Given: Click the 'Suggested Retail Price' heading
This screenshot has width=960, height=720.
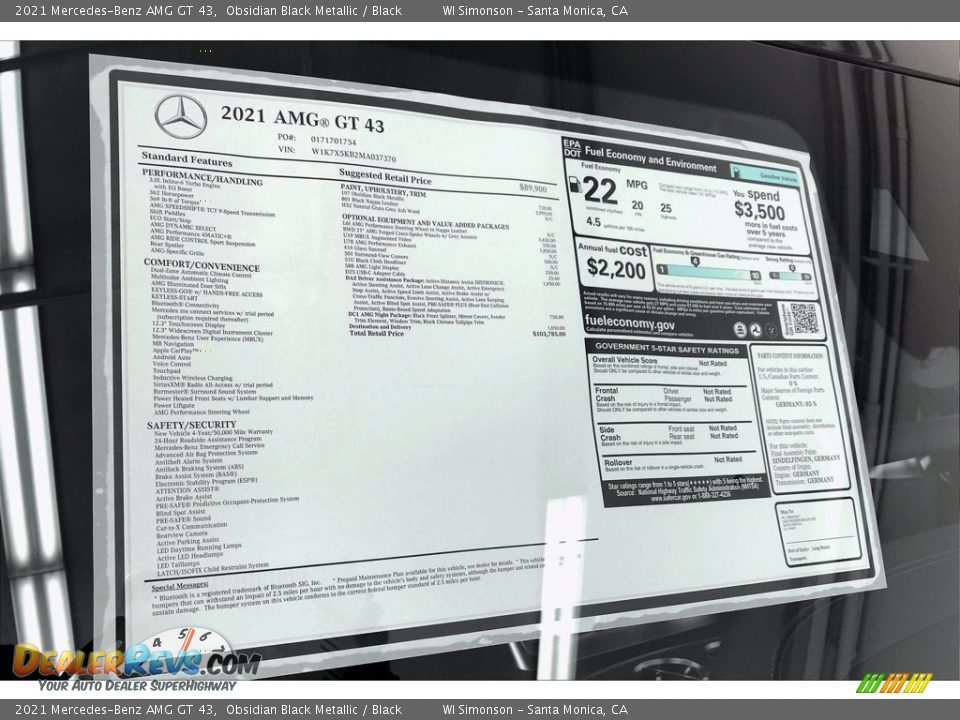Looking at the screenshot, I should [x=385, y=177].
